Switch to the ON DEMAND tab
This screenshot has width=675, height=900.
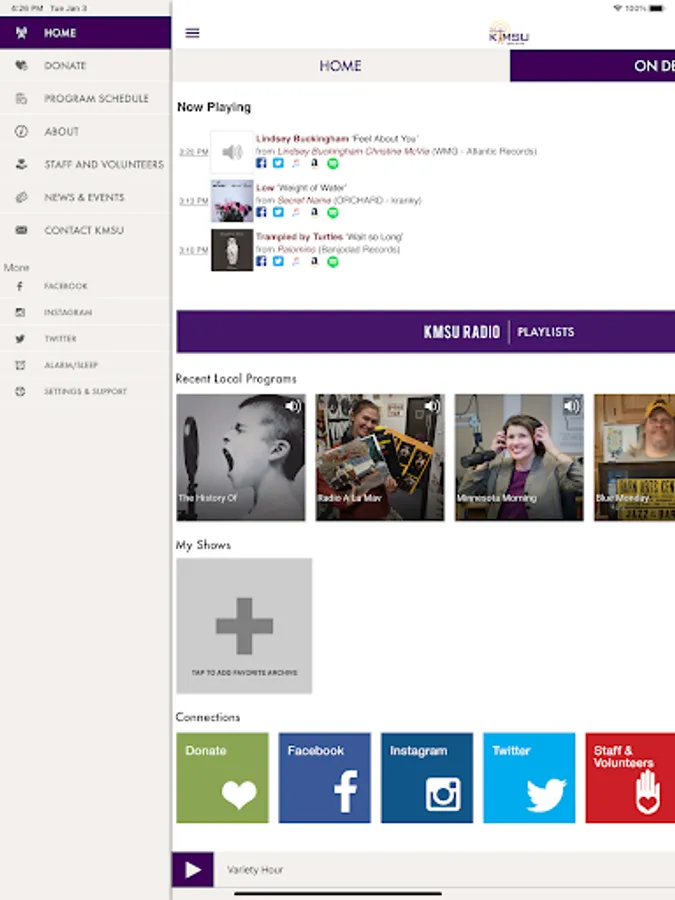click(x=592, y=65)
